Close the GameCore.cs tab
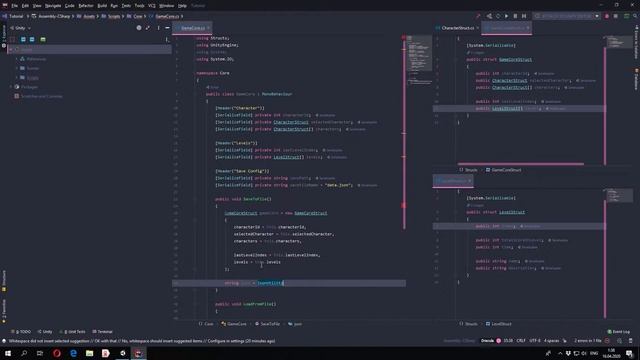The width and height of the screenshot is (640, 360). (x=208, y=28)
